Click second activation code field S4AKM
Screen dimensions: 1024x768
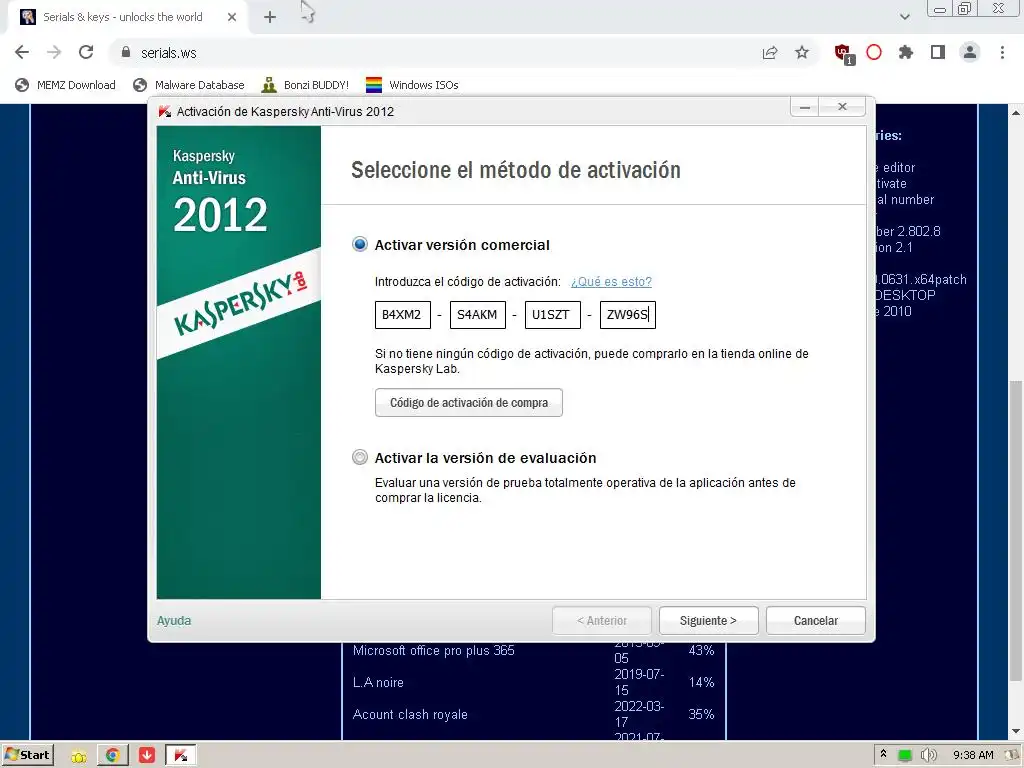(x=477, y=315)
